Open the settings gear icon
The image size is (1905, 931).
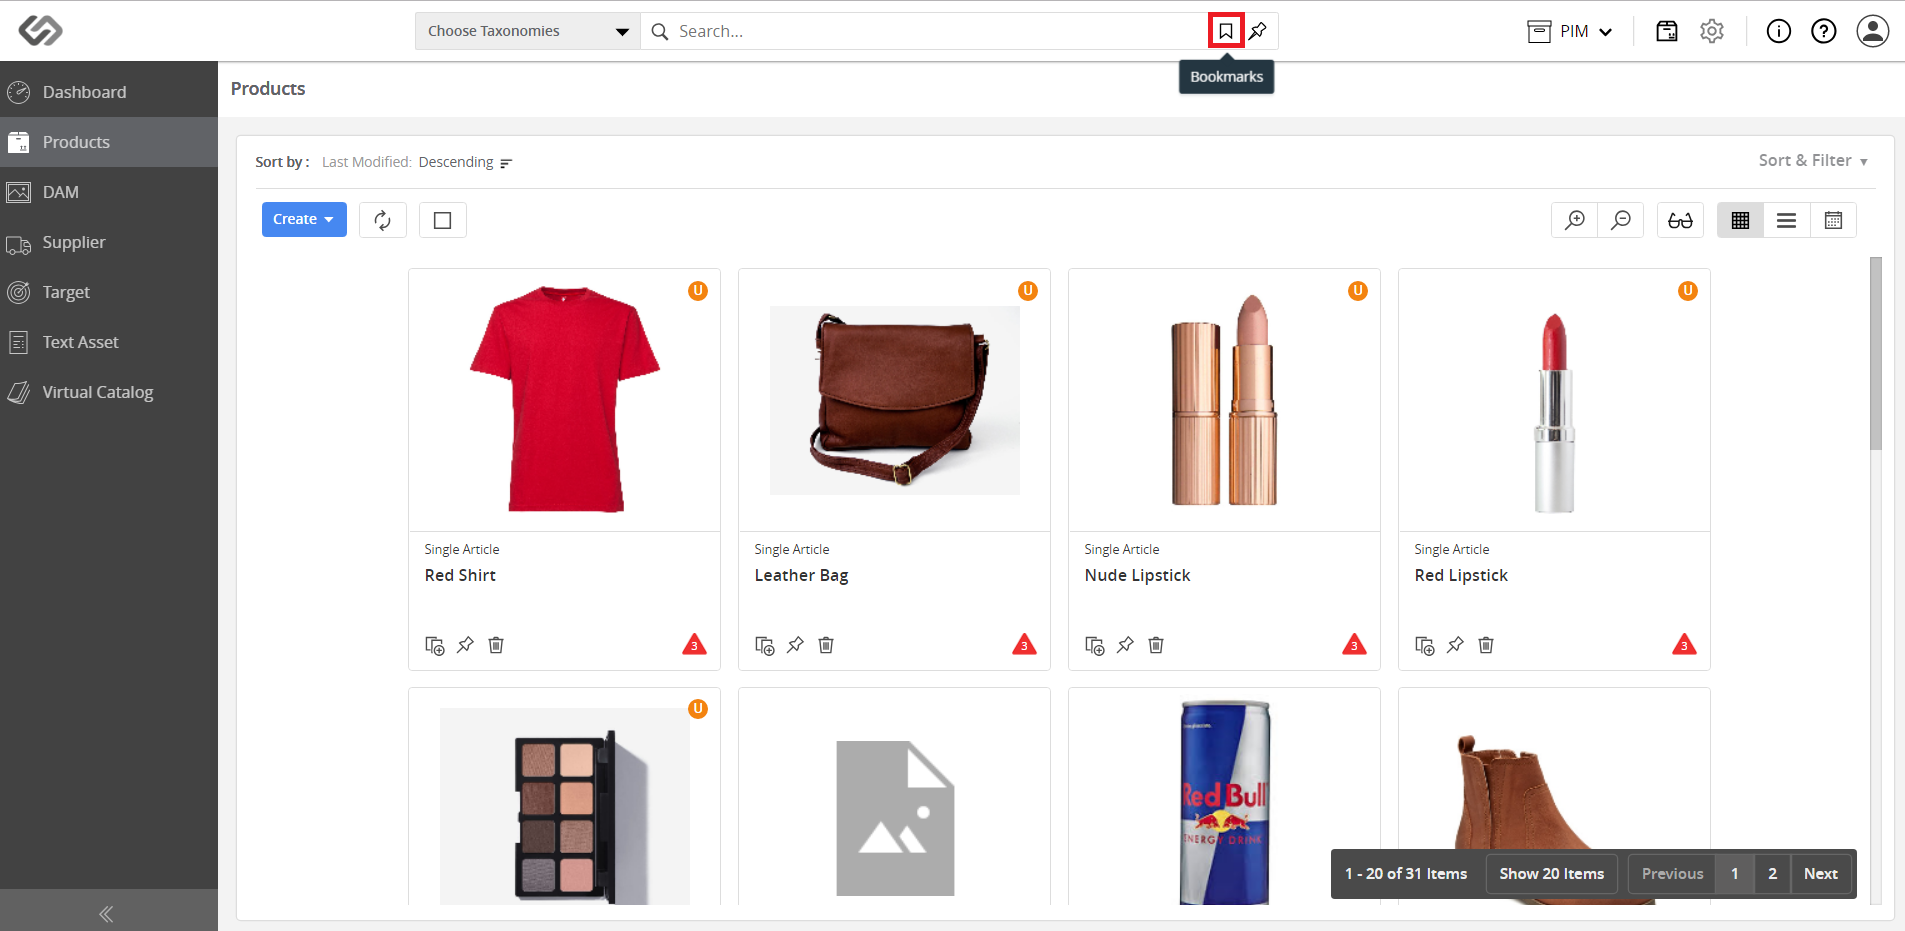click(1712, 31)
